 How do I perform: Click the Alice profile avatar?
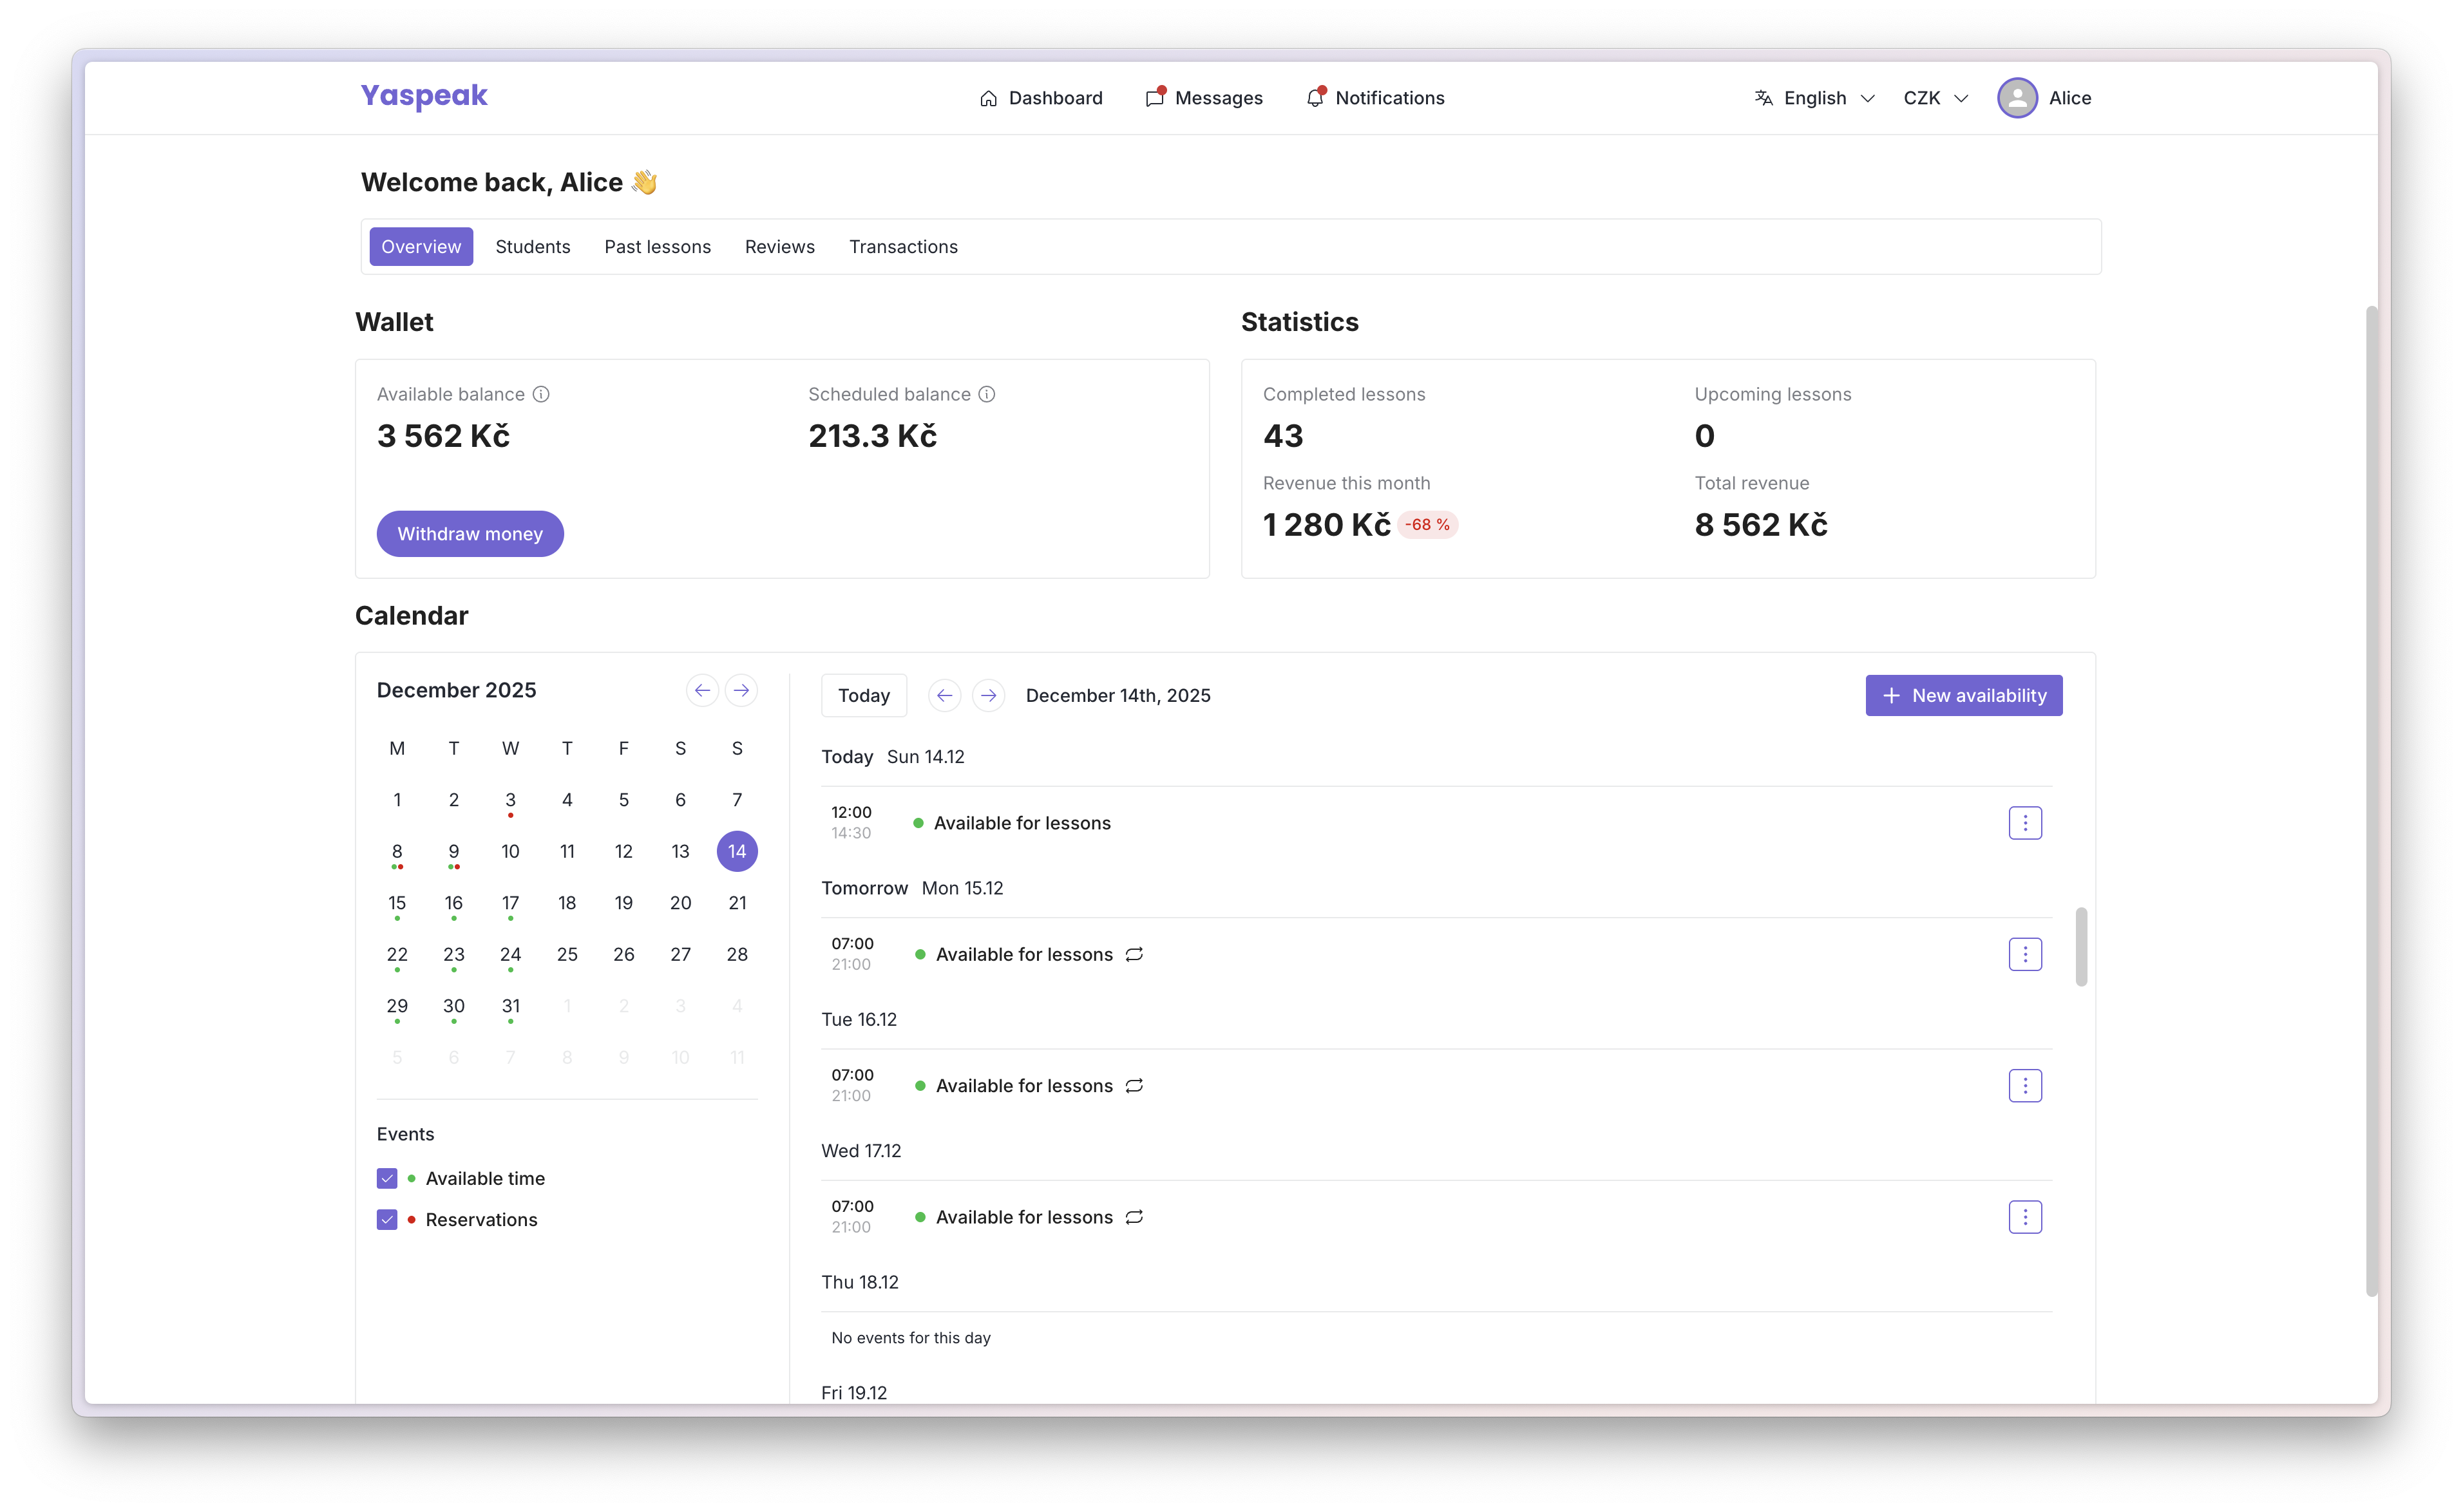2017,97
